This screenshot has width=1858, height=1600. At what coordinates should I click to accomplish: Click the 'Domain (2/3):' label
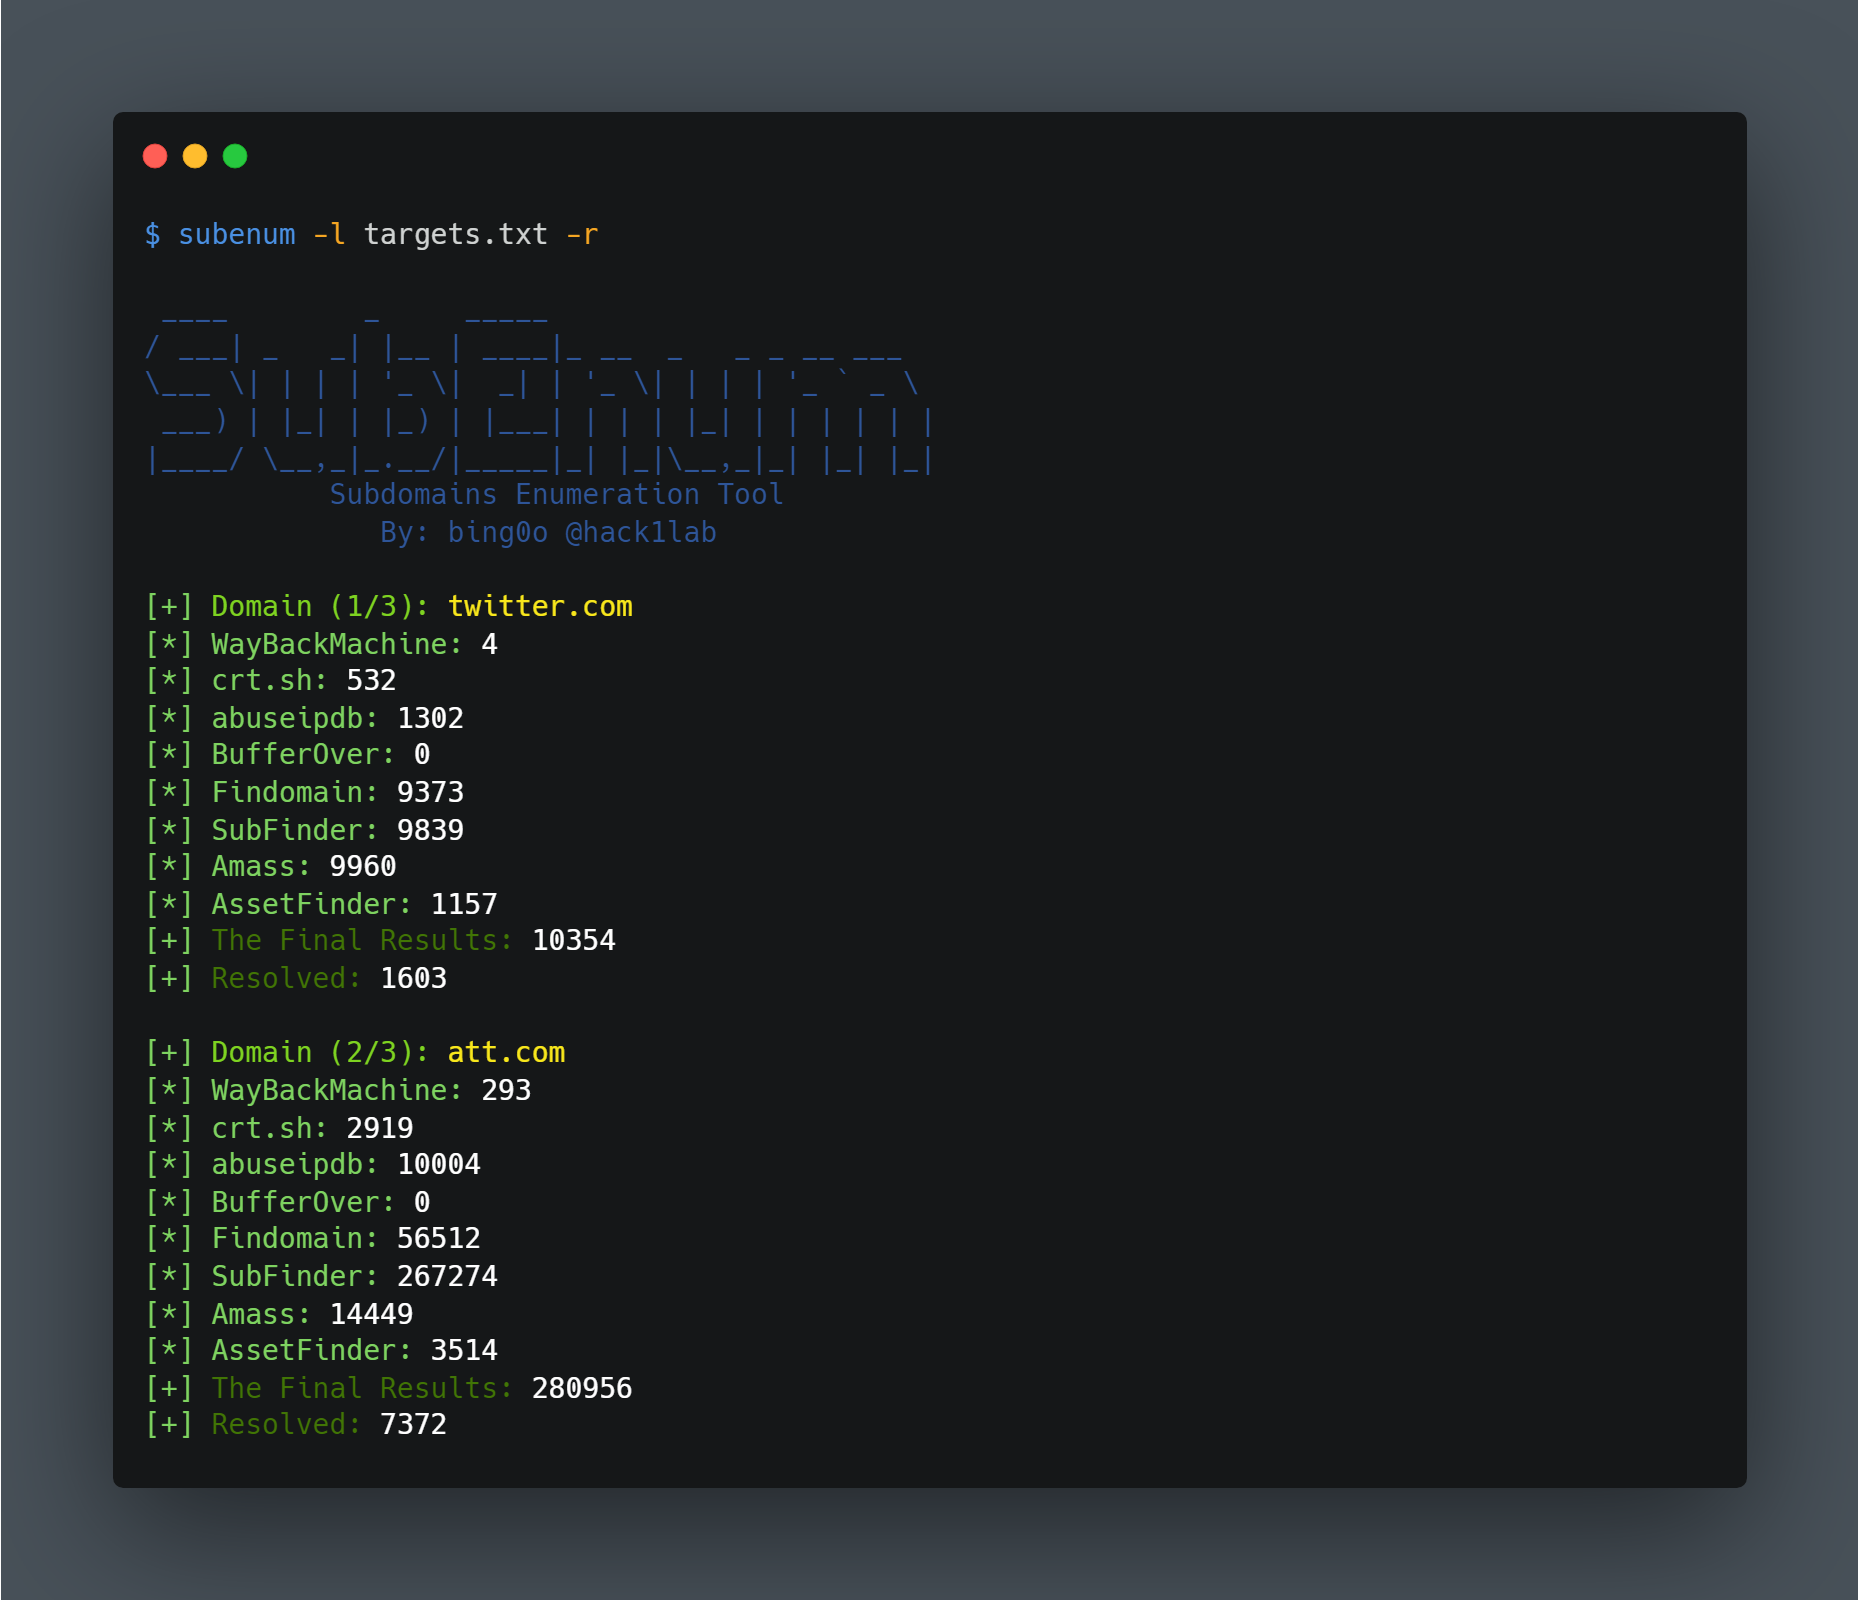pos(320,1052)
